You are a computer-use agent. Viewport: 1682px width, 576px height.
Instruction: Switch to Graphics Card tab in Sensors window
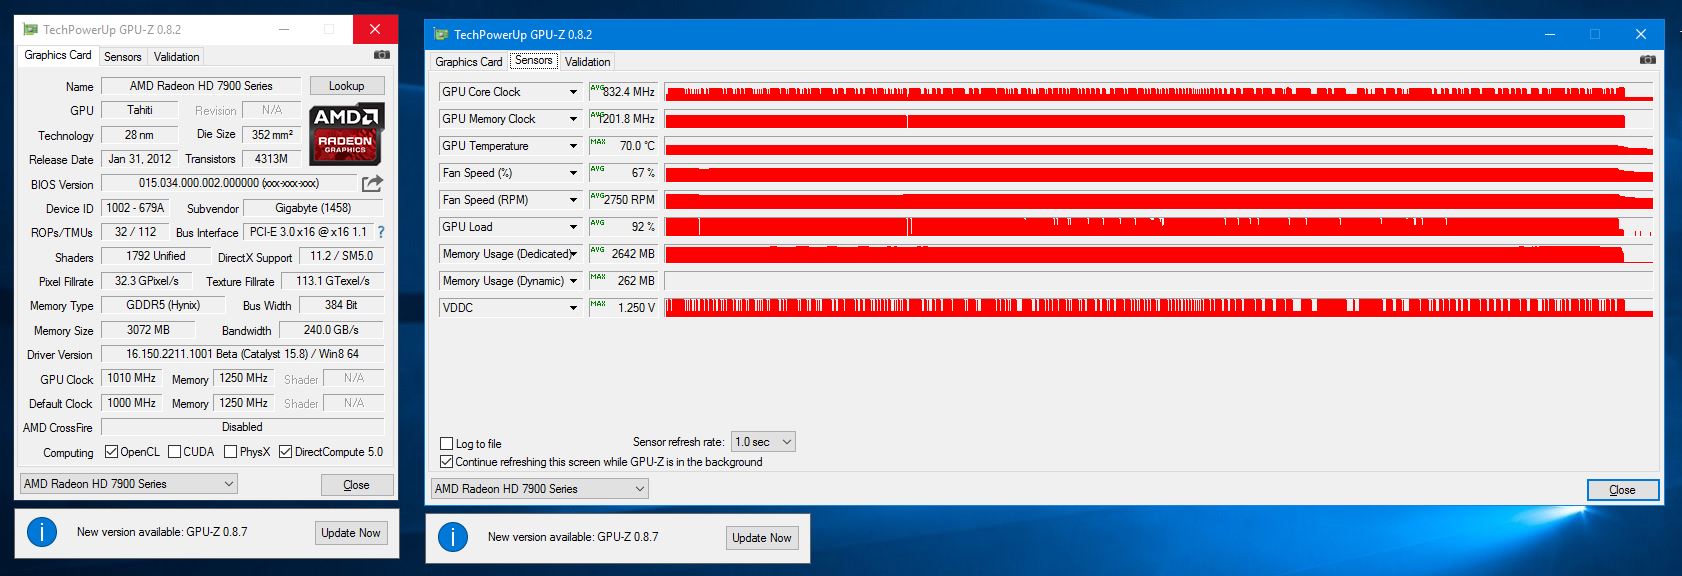pyautogui.click(x=469, y=62)
